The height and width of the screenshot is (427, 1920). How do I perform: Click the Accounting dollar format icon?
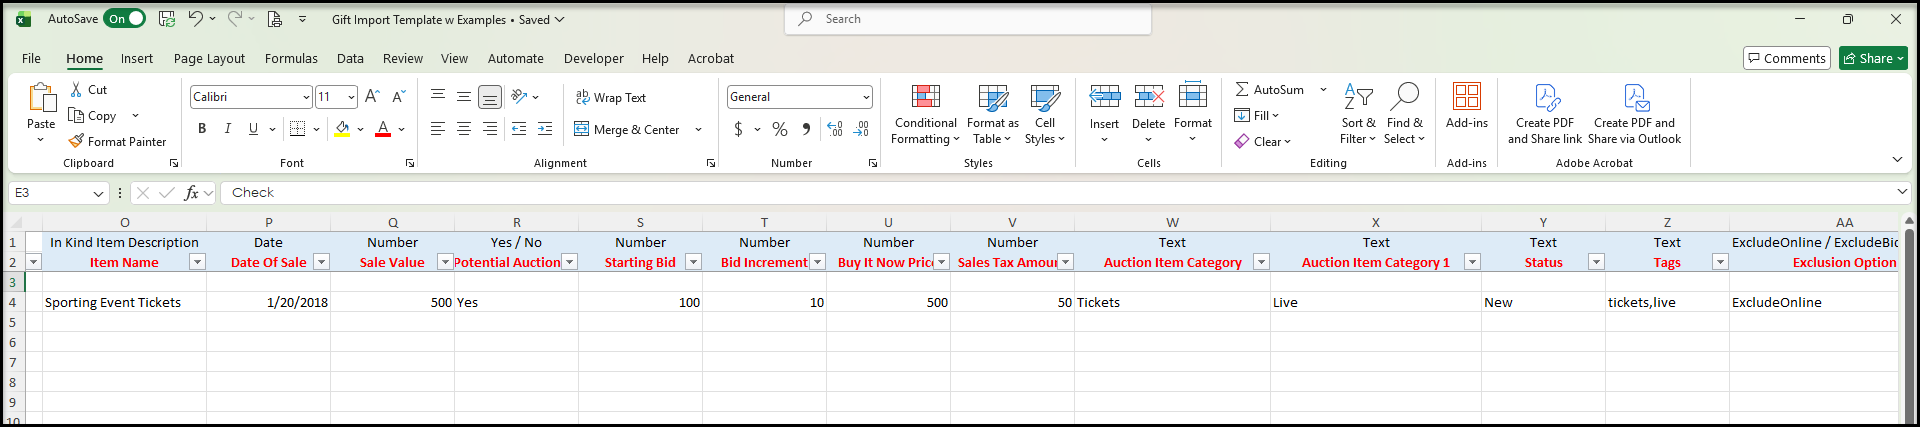click(738, 129)
